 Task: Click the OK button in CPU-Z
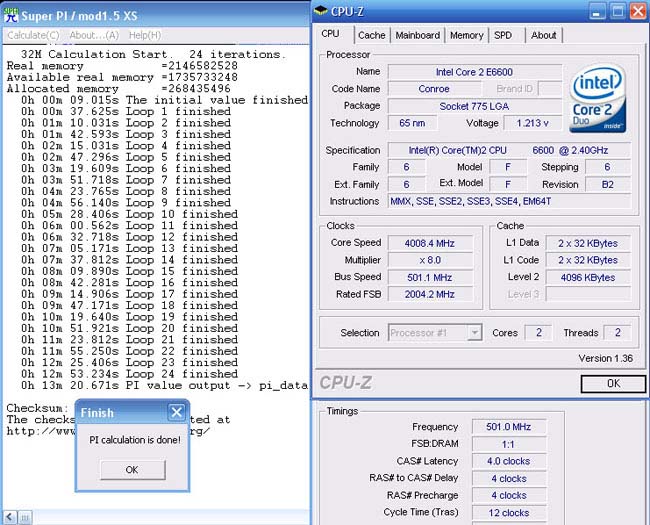click(x=613, y=384)
